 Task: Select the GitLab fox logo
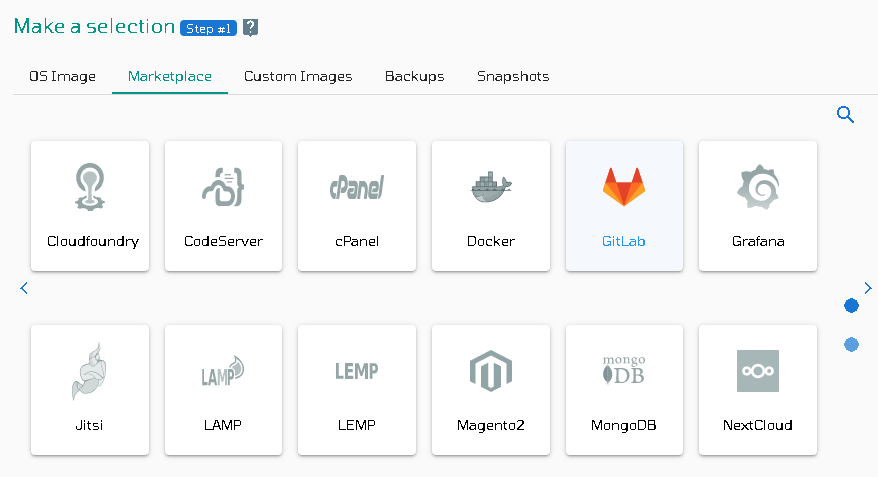click(x=624, y=187)
